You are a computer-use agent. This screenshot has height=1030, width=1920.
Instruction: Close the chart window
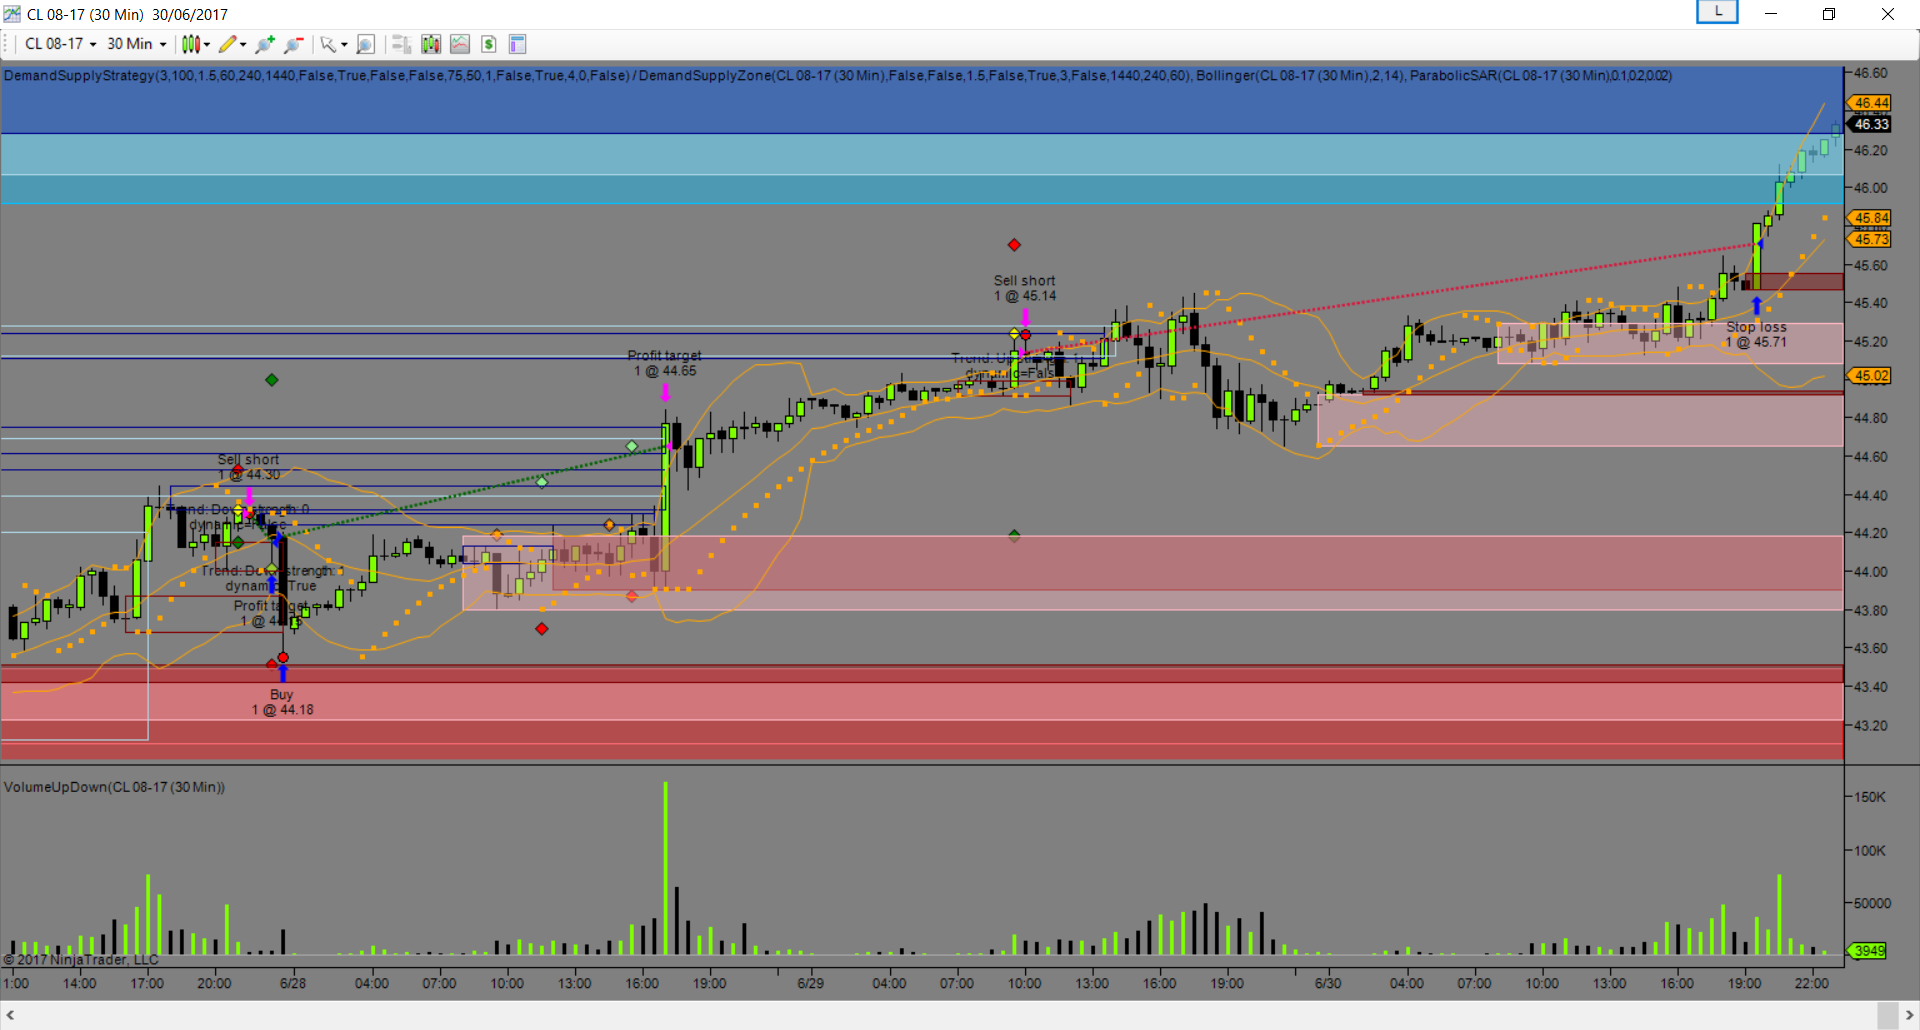tap(1888, 14)
